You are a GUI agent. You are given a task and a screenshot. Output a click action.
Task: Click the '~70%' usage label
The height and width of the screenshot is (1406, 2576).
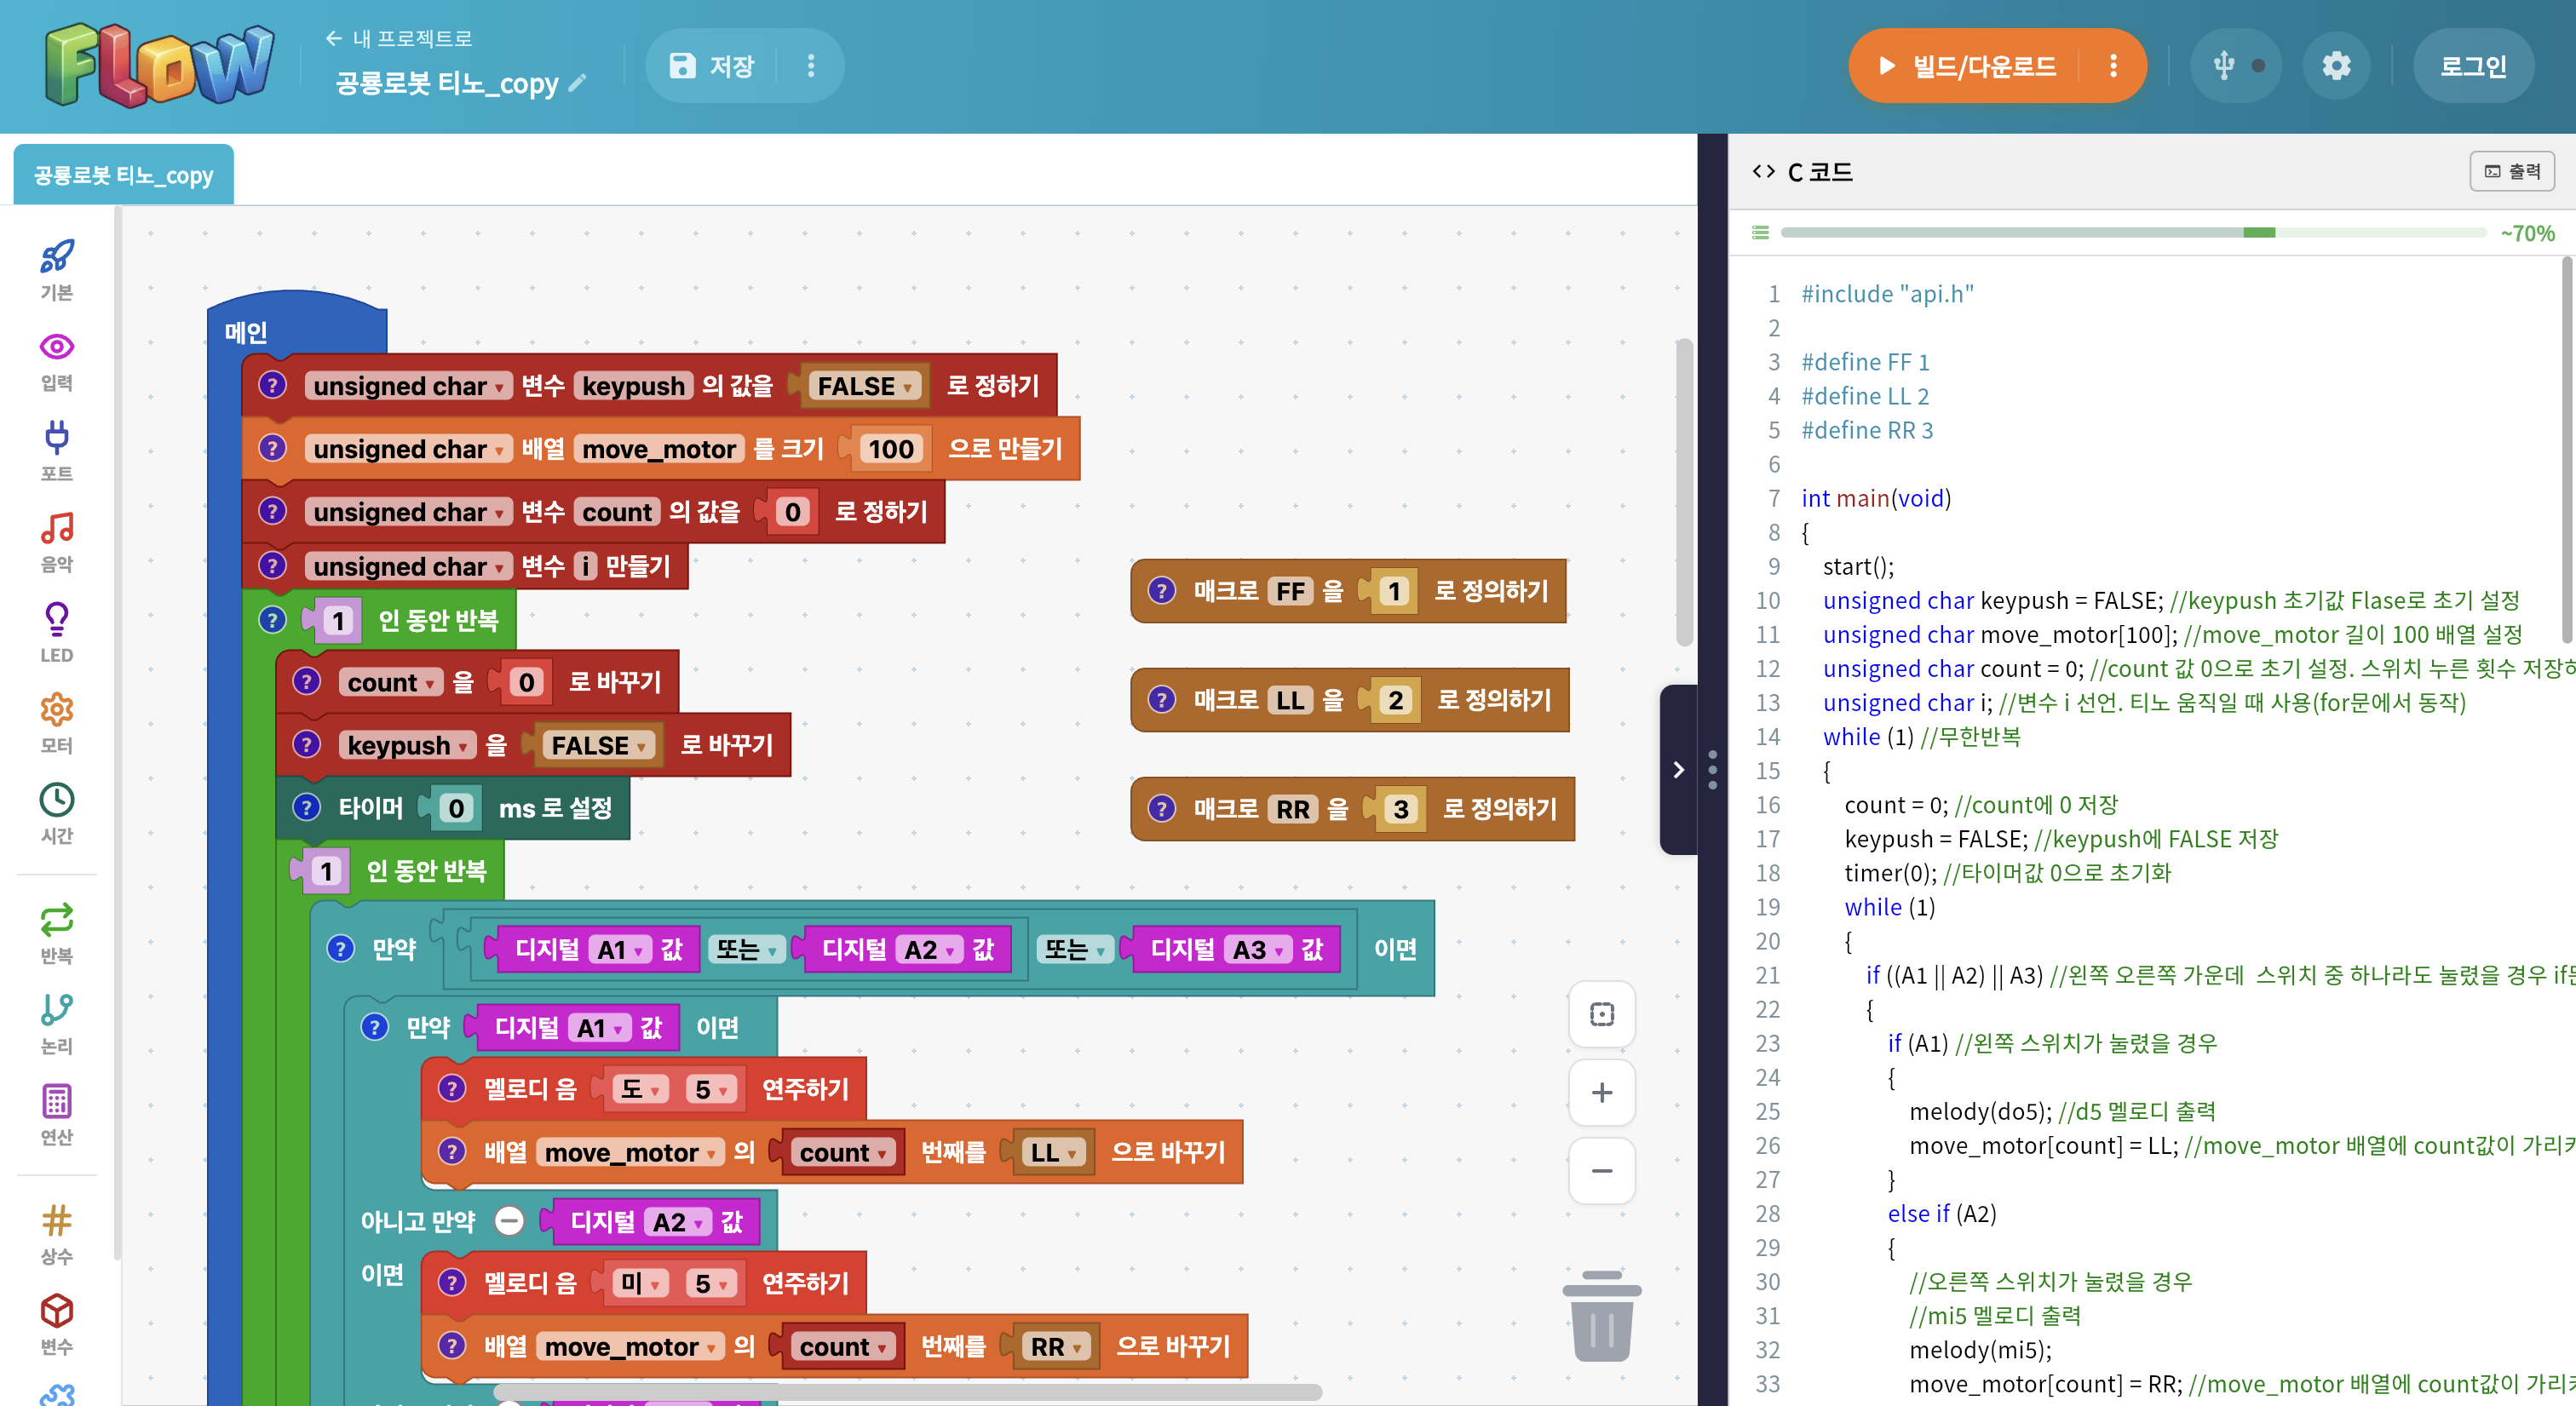coord(2527,233)
